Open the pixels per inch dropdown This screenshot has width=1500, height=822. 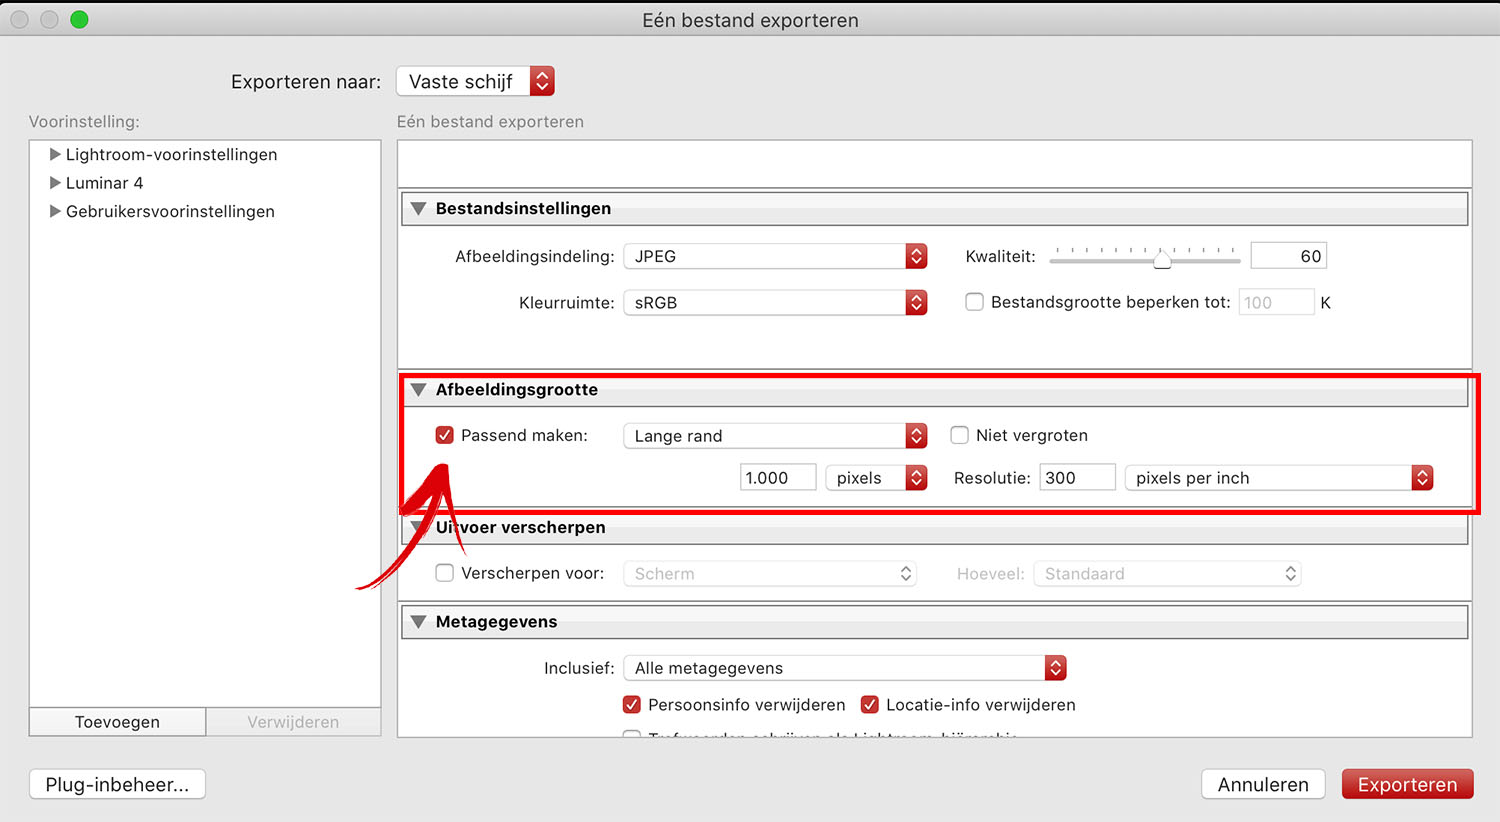(1279, 478)
